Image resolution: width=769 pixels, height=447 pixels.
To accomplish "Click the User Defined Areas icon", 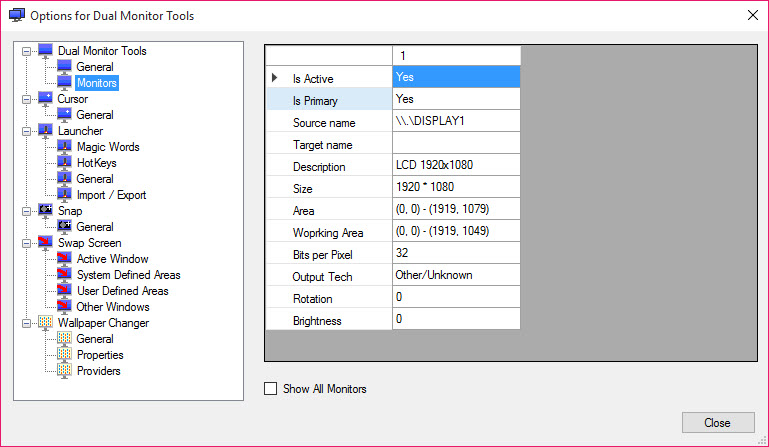I will tap(64, 291).
